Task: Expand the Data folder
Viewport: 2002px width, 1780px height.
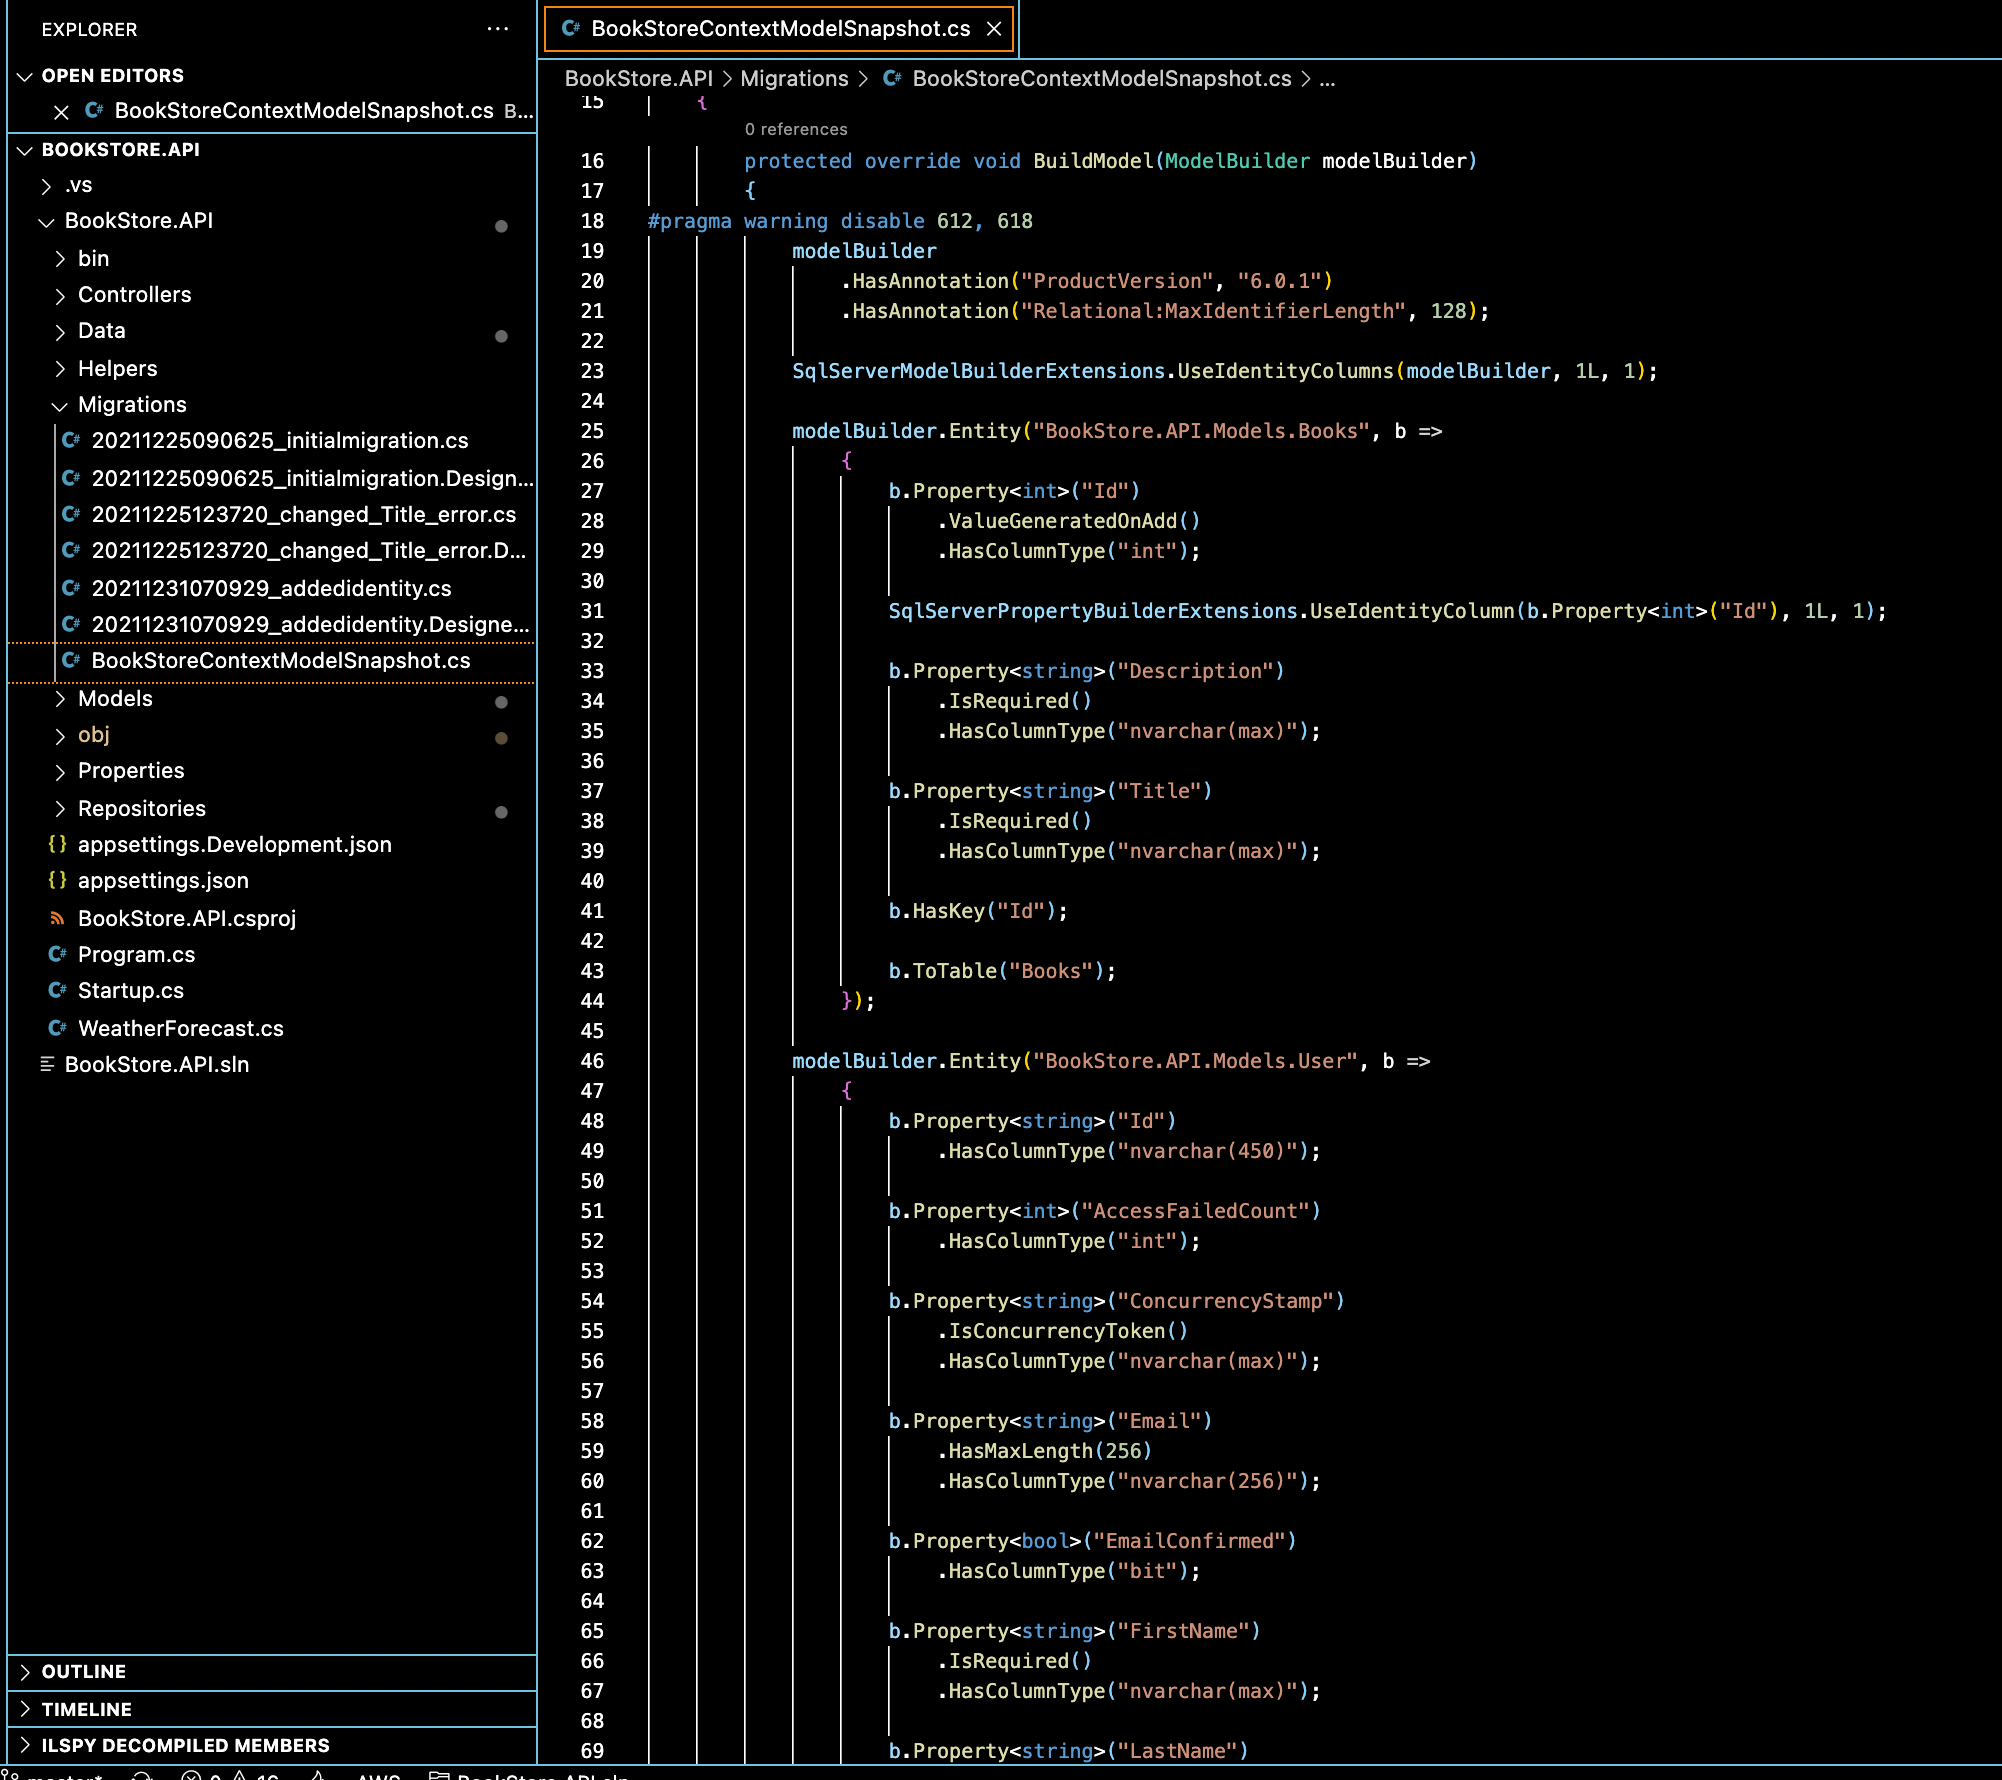Action: point(60,331)
